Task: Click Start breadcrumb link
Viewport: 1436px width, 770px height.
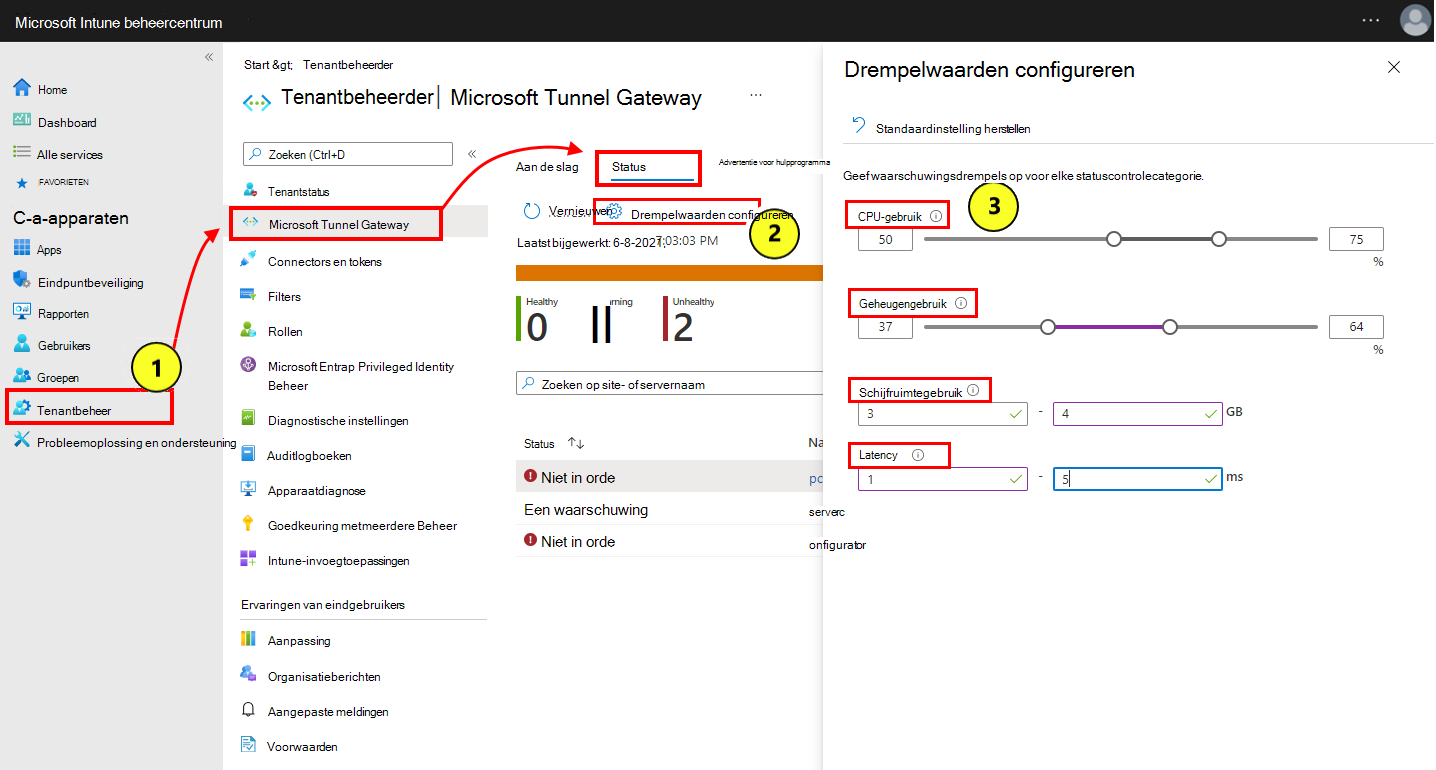Action: 269,64
